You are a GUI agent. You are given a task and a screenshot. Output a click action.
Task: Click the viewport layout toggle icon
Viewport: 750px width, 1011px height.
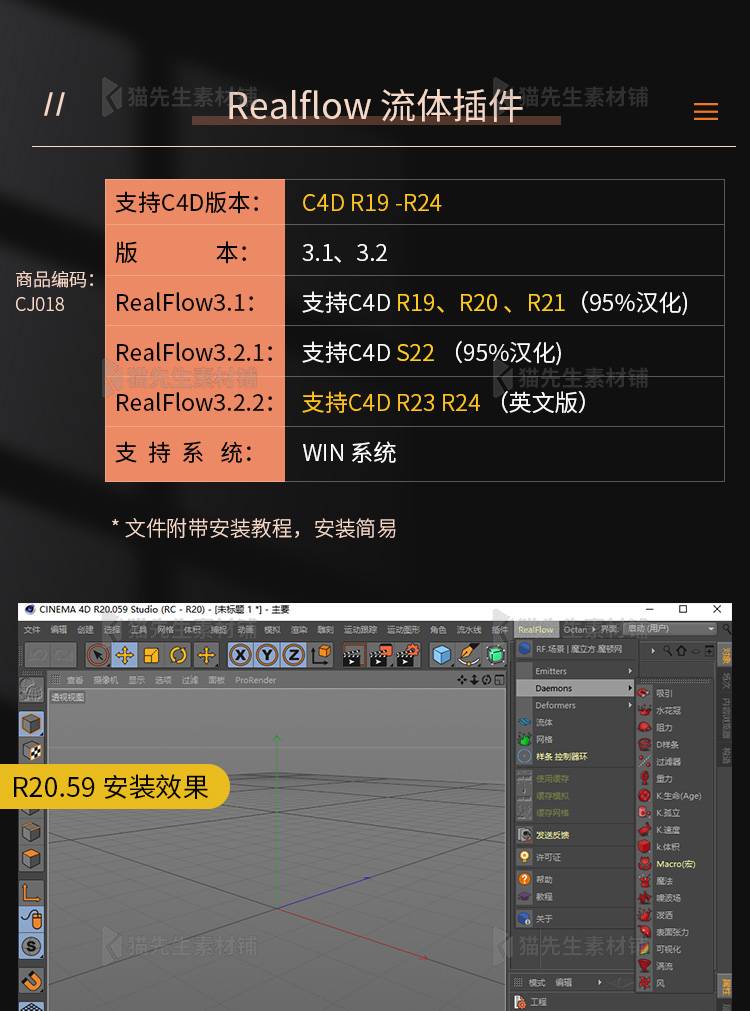point(499,680)
